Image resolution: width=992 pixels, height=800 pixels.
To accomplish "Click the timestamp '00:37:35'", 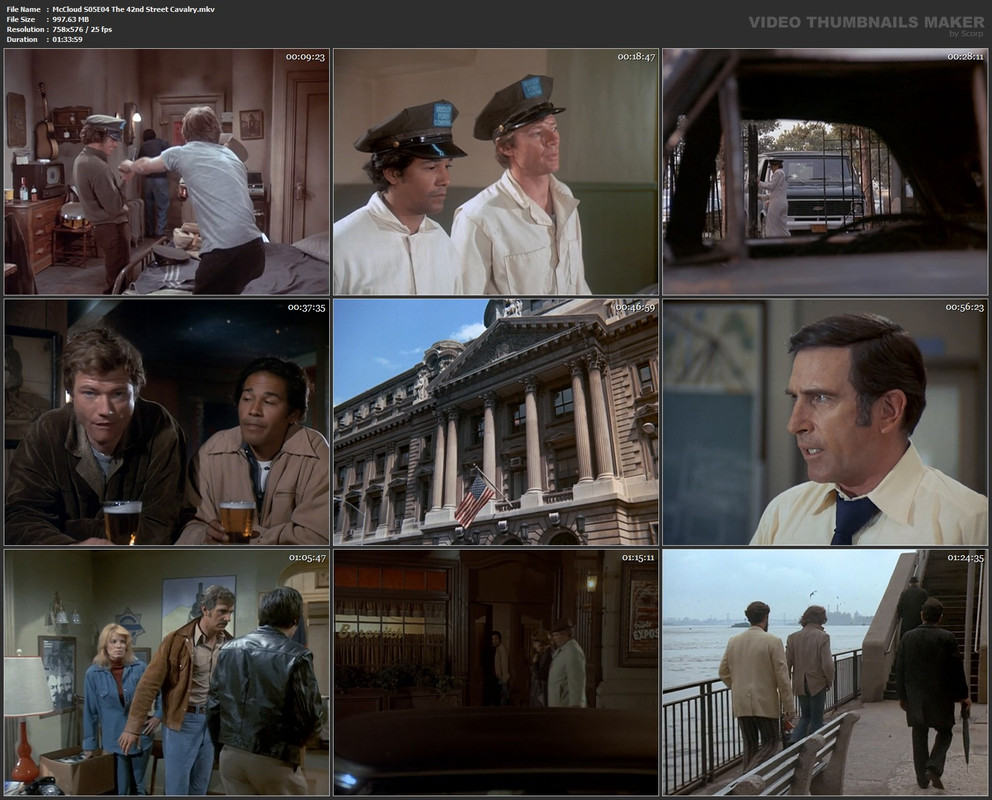I will 306,307.
